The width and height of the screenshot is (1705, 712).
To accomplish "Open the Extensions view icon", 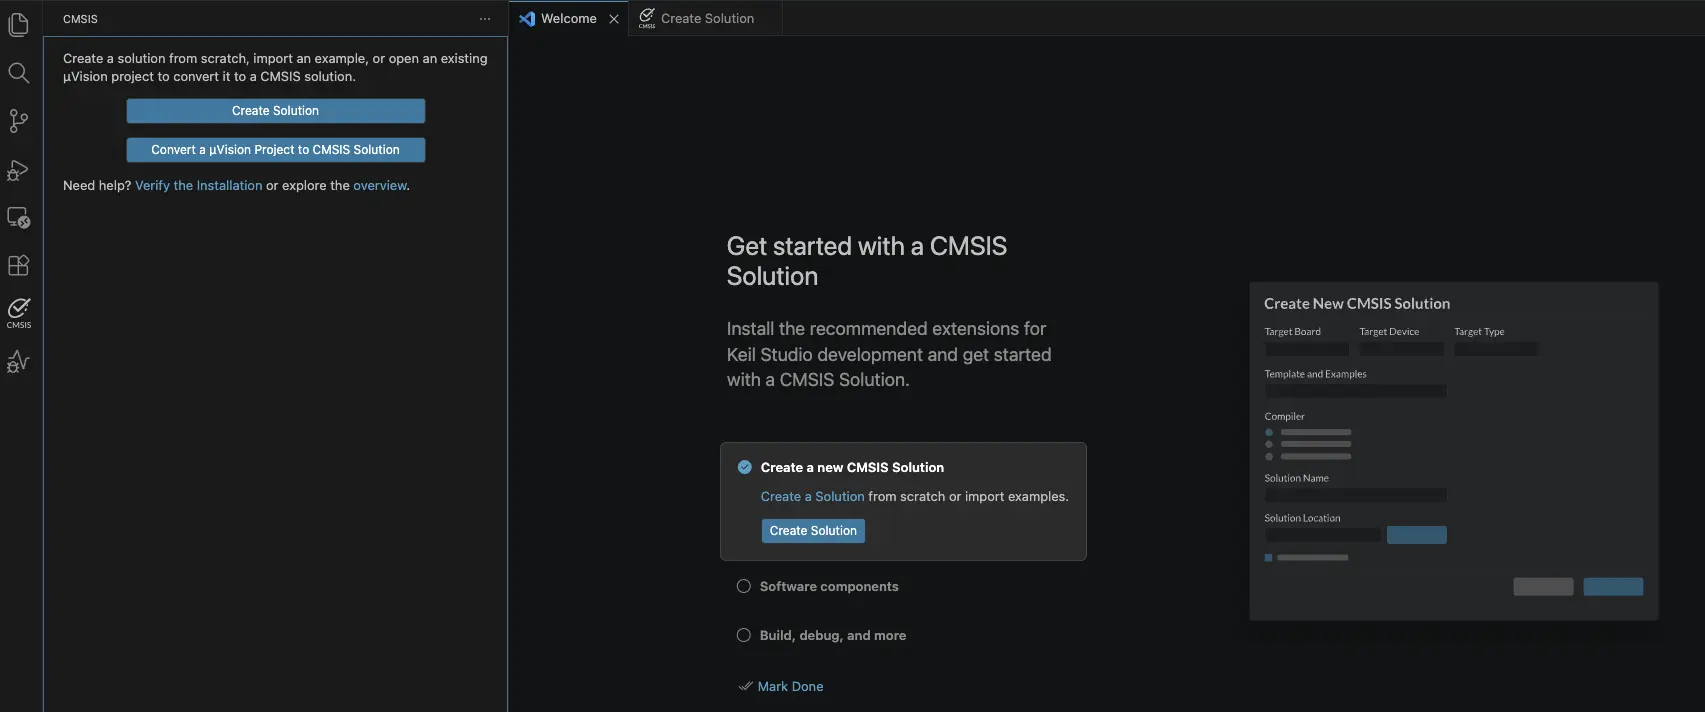I will pyautogui.click(x=18, y=265).
